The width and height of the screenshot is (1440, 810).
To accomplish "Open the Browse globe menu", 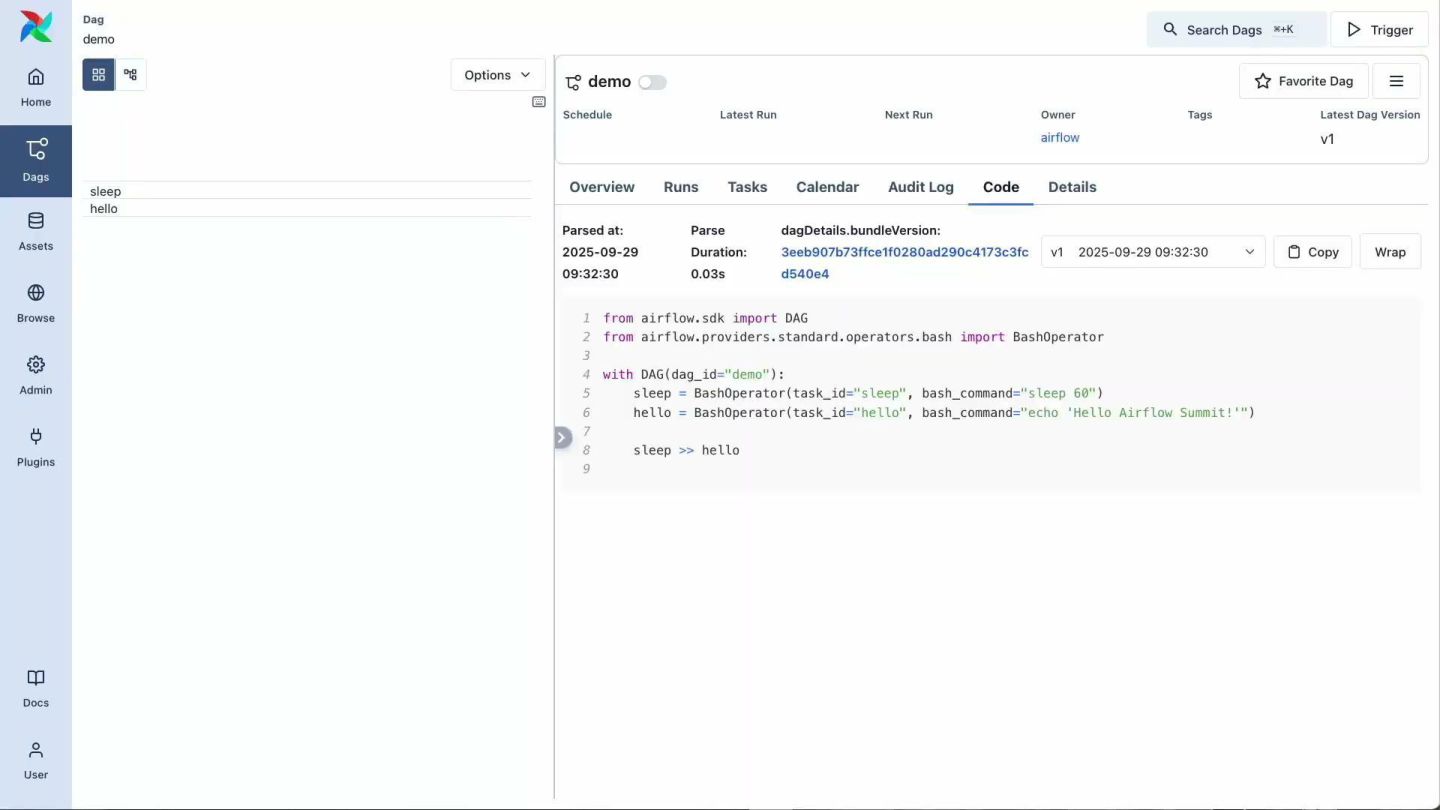I will [36, 303].
